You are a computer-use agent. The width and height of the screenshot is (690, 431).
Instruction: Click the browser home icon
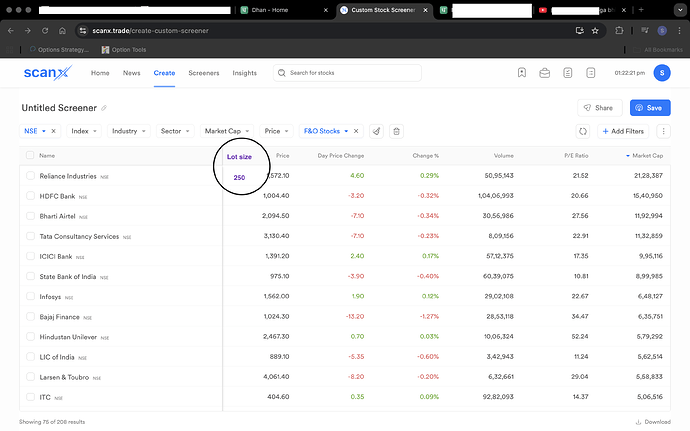[62, 30]
